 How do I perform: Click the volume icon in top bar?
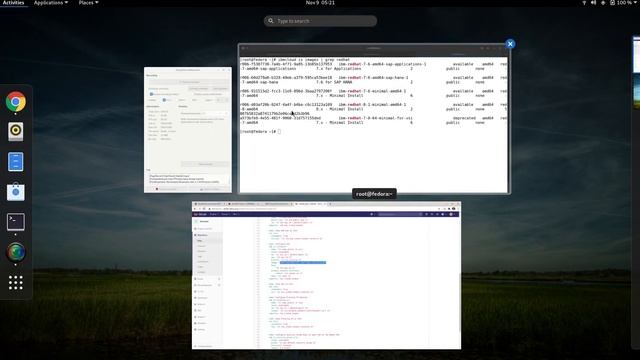593,3
